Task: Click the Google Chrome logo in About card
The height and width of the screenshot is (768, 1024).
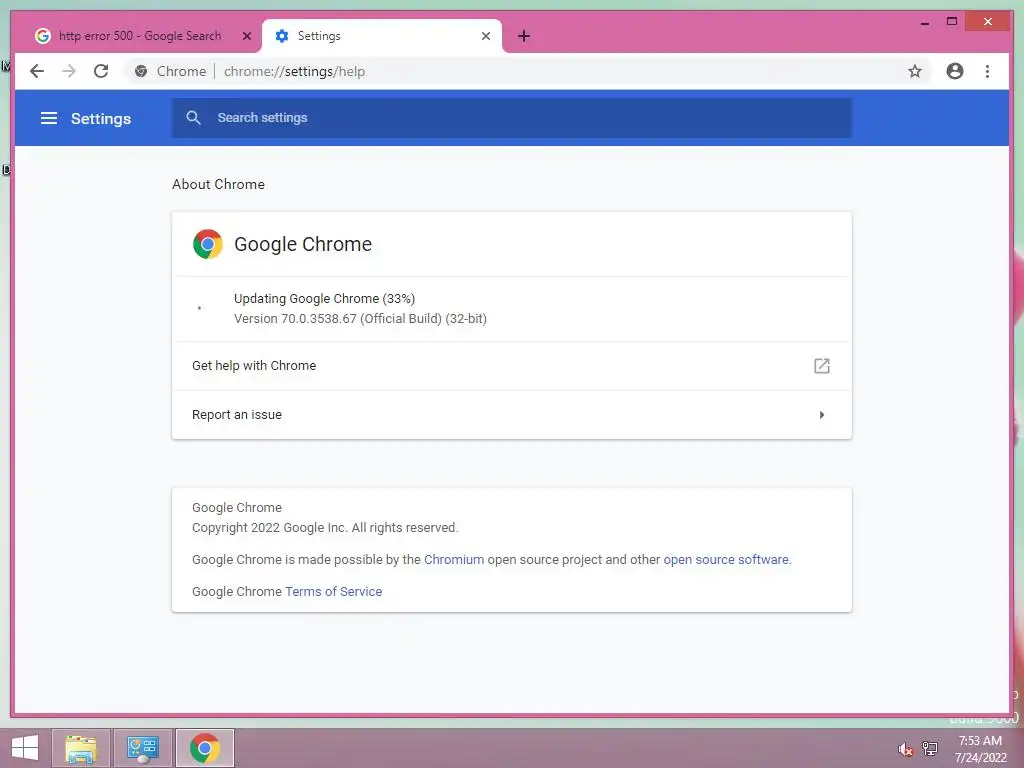Action: pos(208,244)
